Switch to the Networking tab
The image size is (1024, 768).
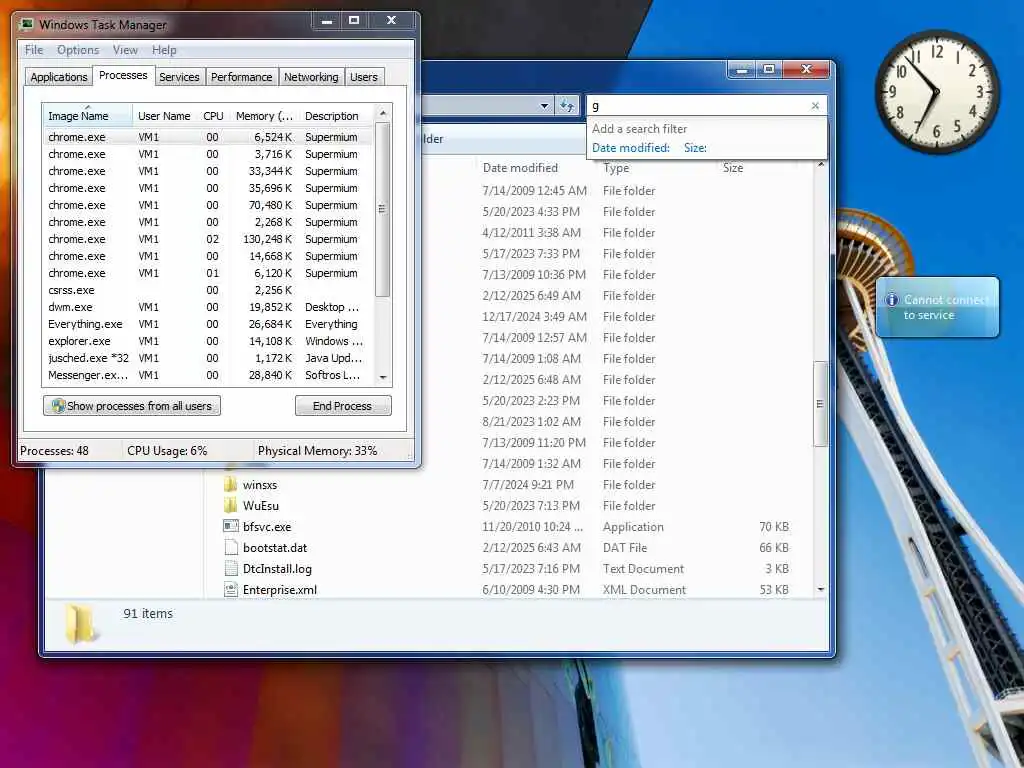click(311, 77)
